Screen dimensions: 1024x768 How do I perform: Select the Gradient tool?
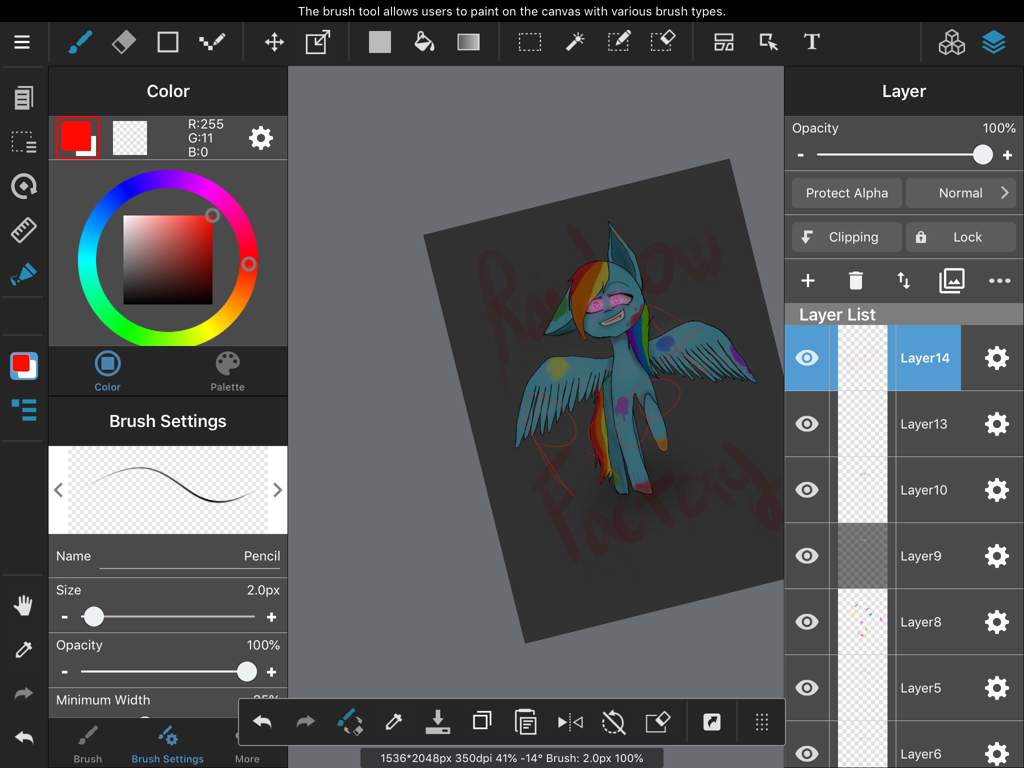point(468,42)
